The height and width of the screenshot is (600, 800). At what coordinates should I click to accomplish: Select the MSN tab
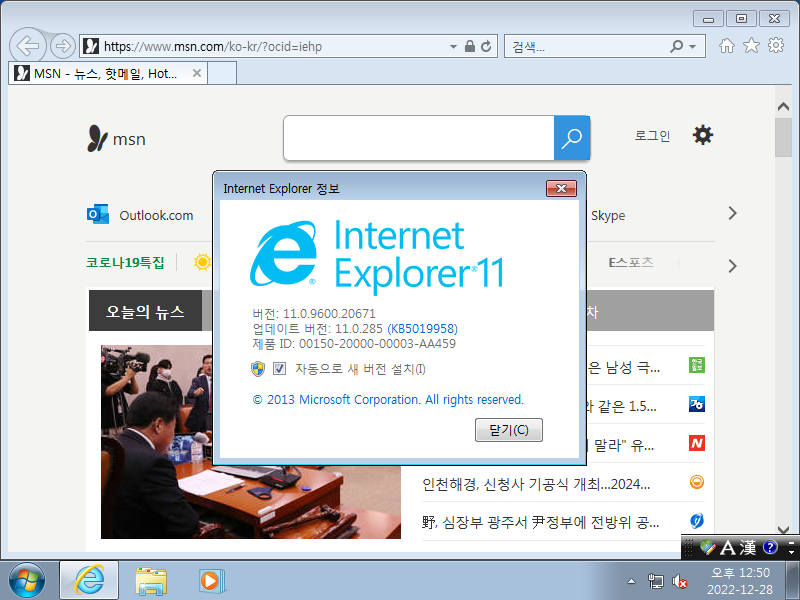tap(105, 73)
